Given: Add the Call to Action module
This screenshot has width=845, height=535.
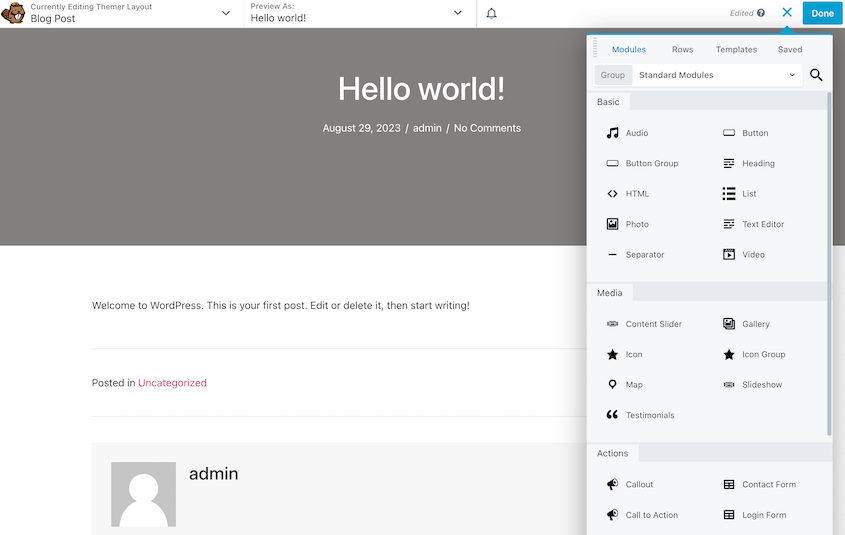Looking at the screenshot, I should [642, 515].
